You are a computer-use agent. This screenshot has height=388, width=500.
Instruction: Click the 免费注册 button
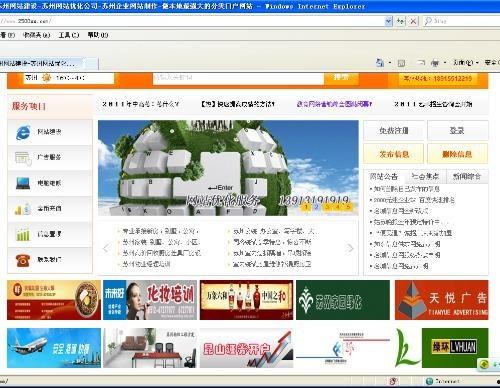point(394,131)
